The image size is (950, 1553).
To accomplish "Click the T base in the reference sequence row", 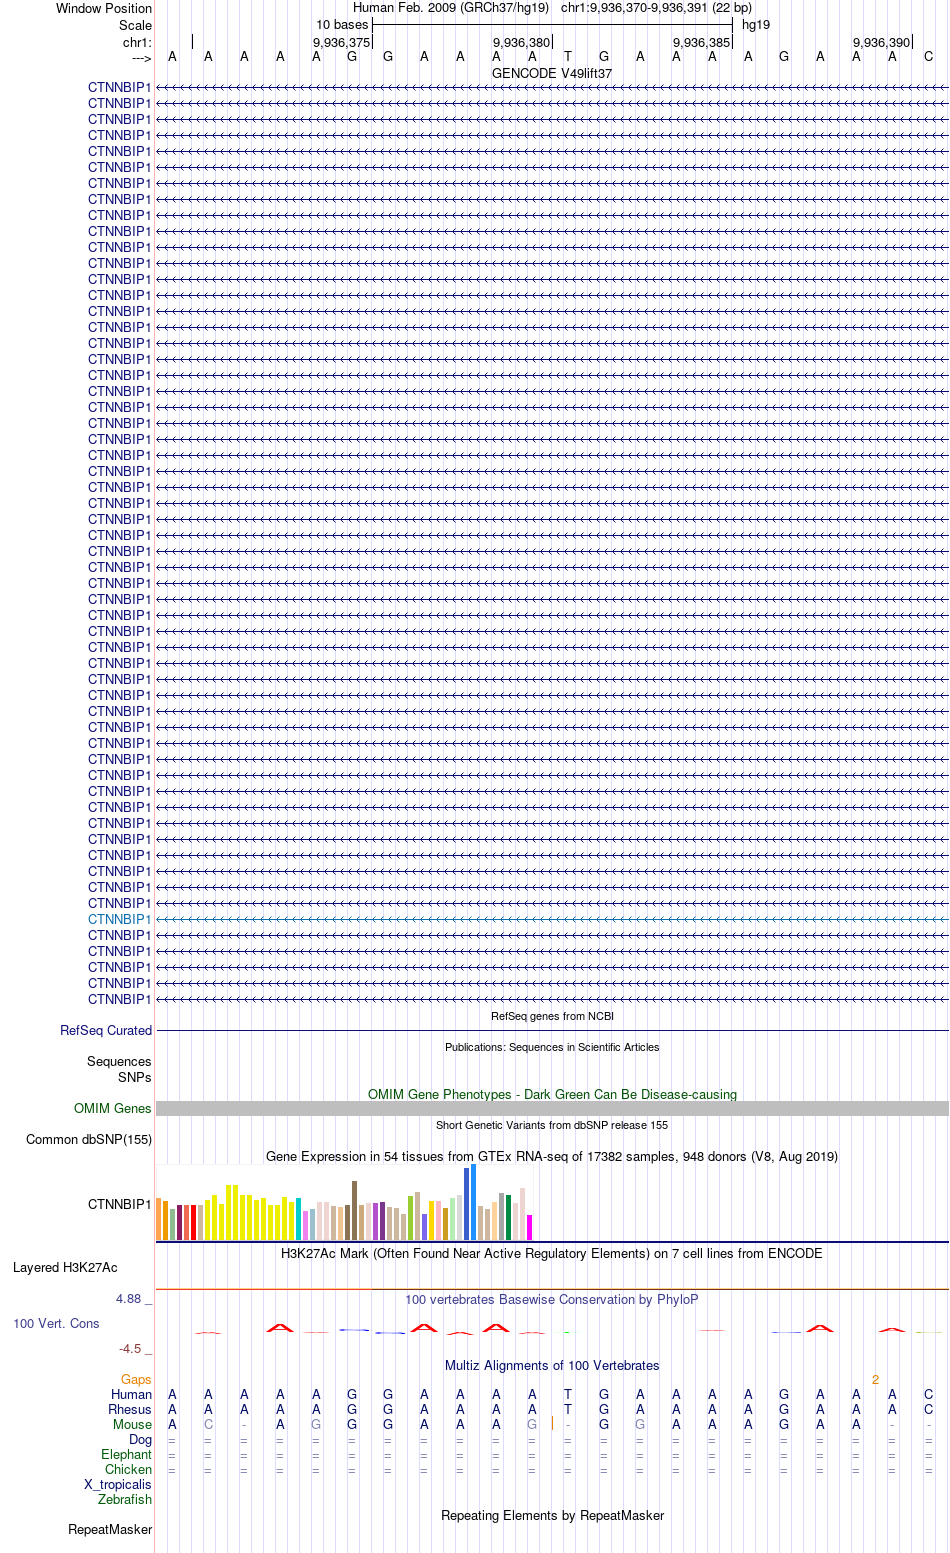I will pos(568,57).
